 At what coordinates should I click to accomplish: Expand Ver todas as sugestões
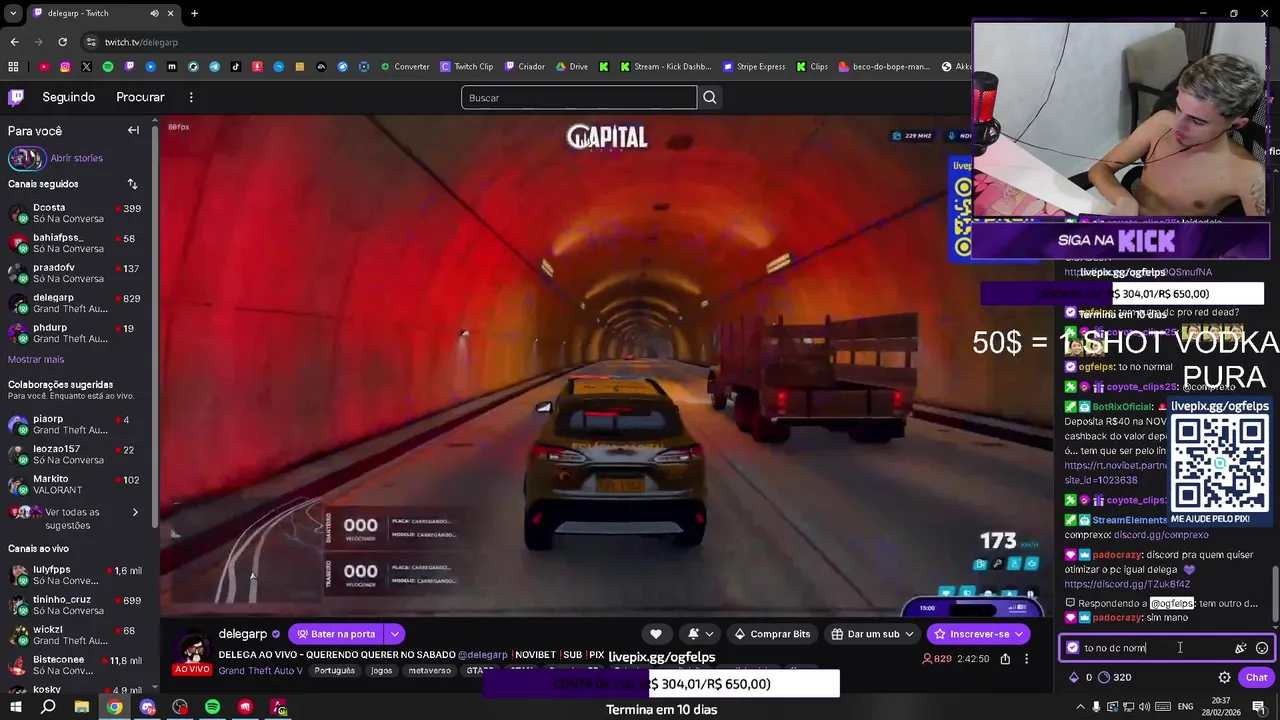tap(76, 518)
